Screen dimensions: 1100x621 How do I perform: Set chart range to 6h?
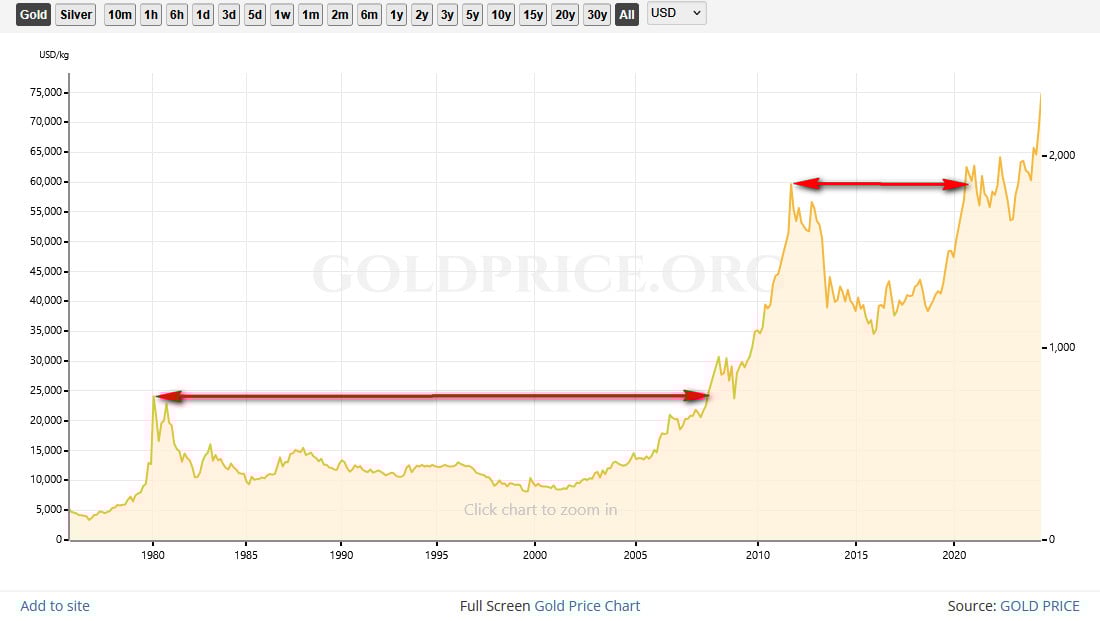177,15
